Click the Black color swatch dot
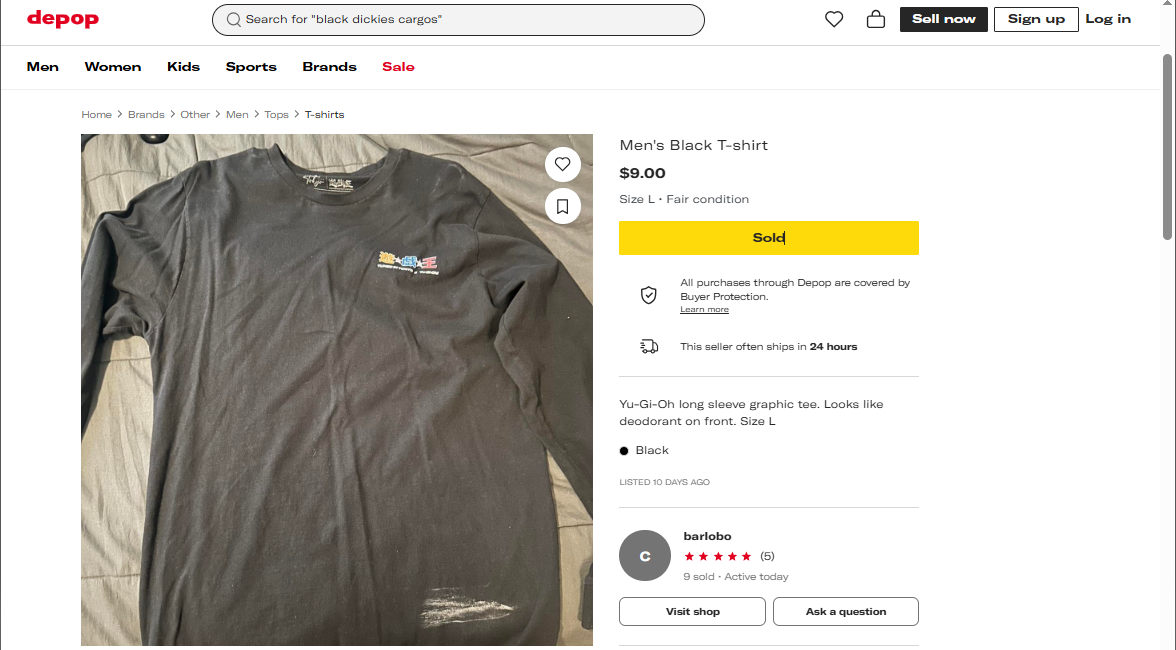Viewport: 1176px width, 650px height. pos(624,451)
